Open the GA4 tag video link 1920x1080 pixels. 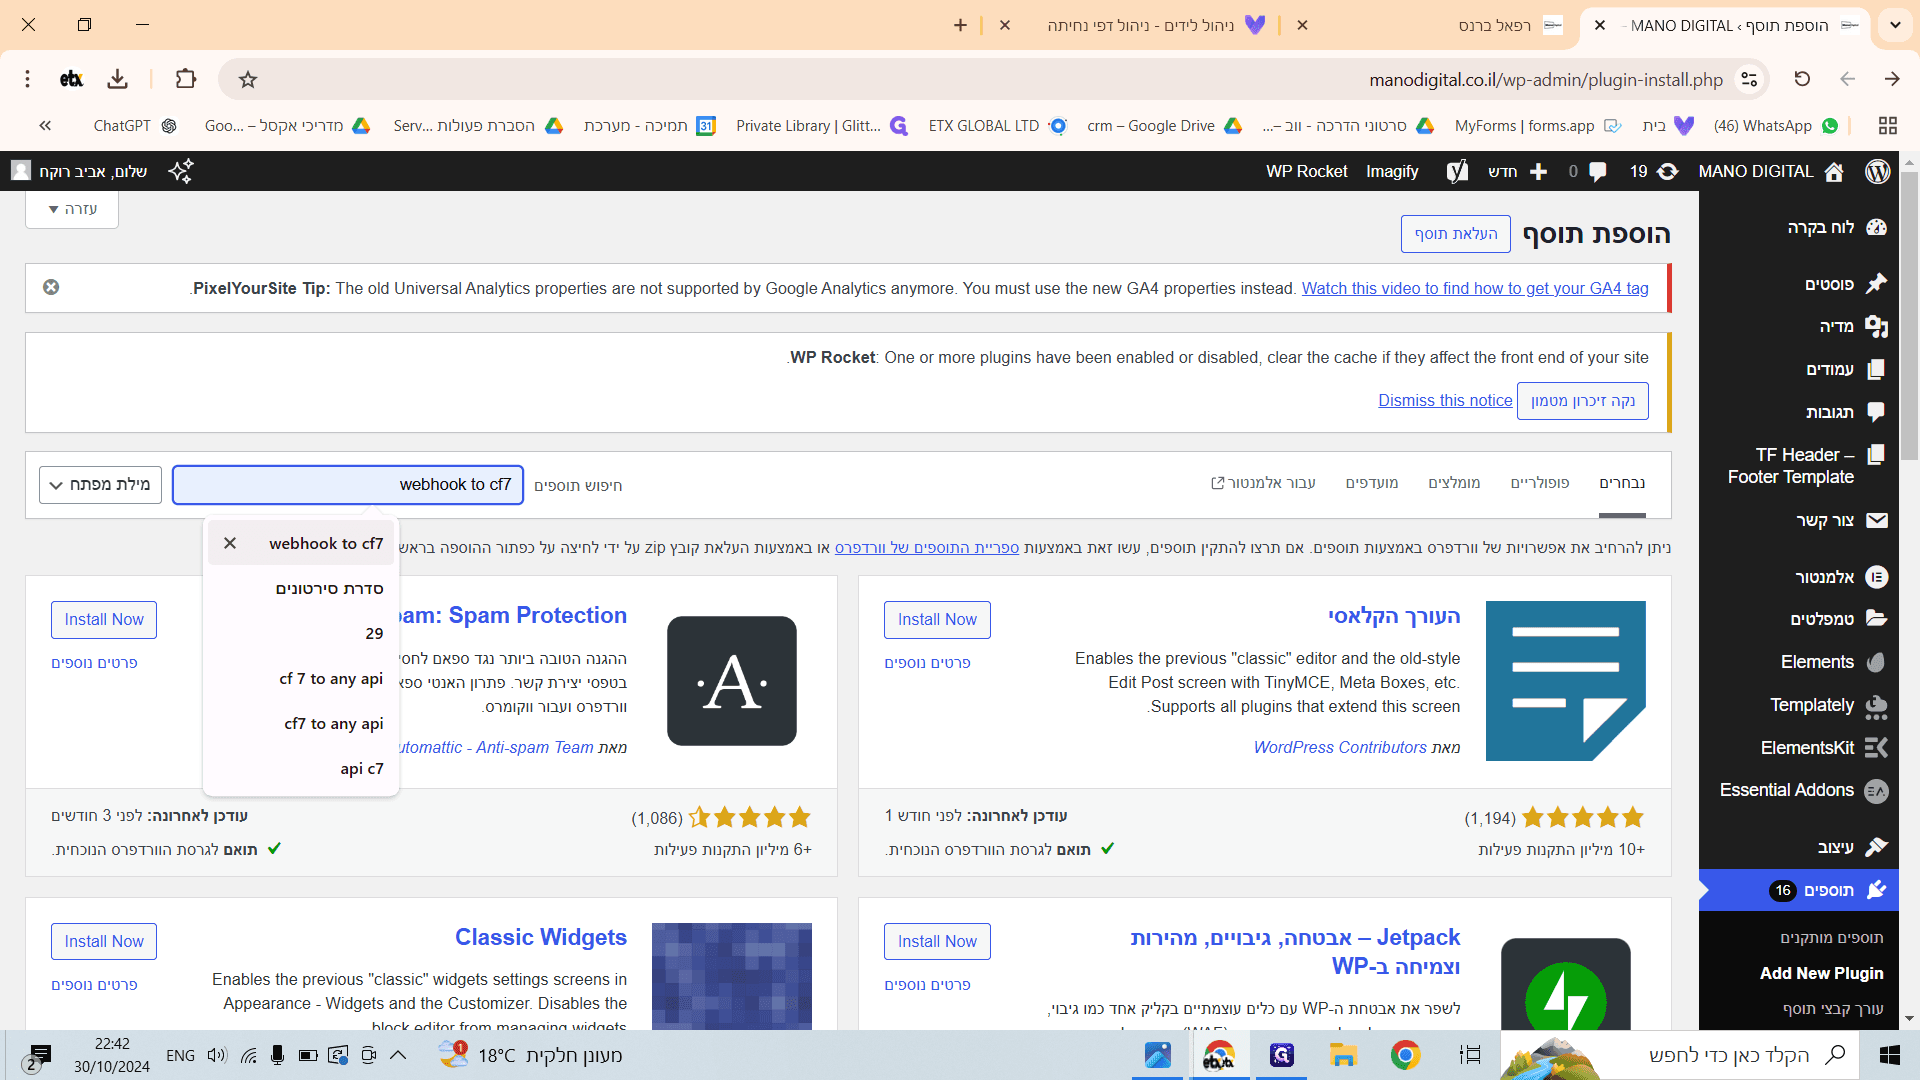[x=1475, y=288]
